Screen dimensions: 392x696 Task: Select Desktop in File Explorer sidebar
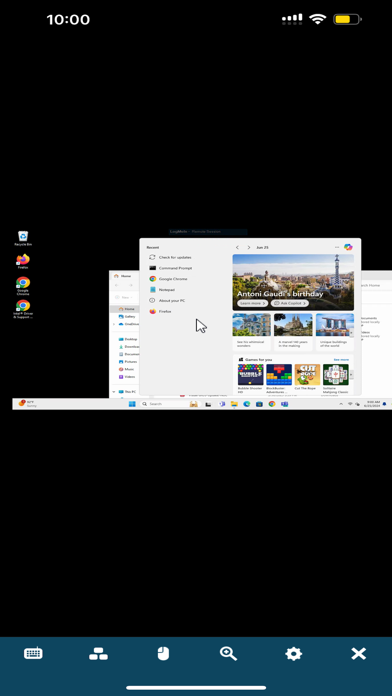pos(128,339)
